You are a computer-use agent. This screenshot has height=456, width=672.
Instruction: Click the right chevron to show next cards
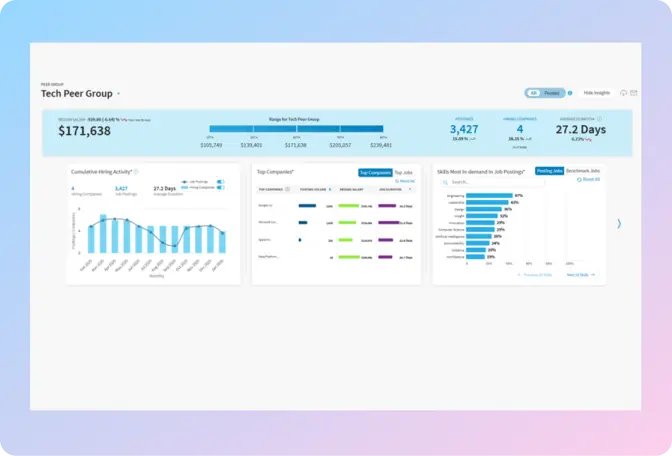tap(619, 223)
